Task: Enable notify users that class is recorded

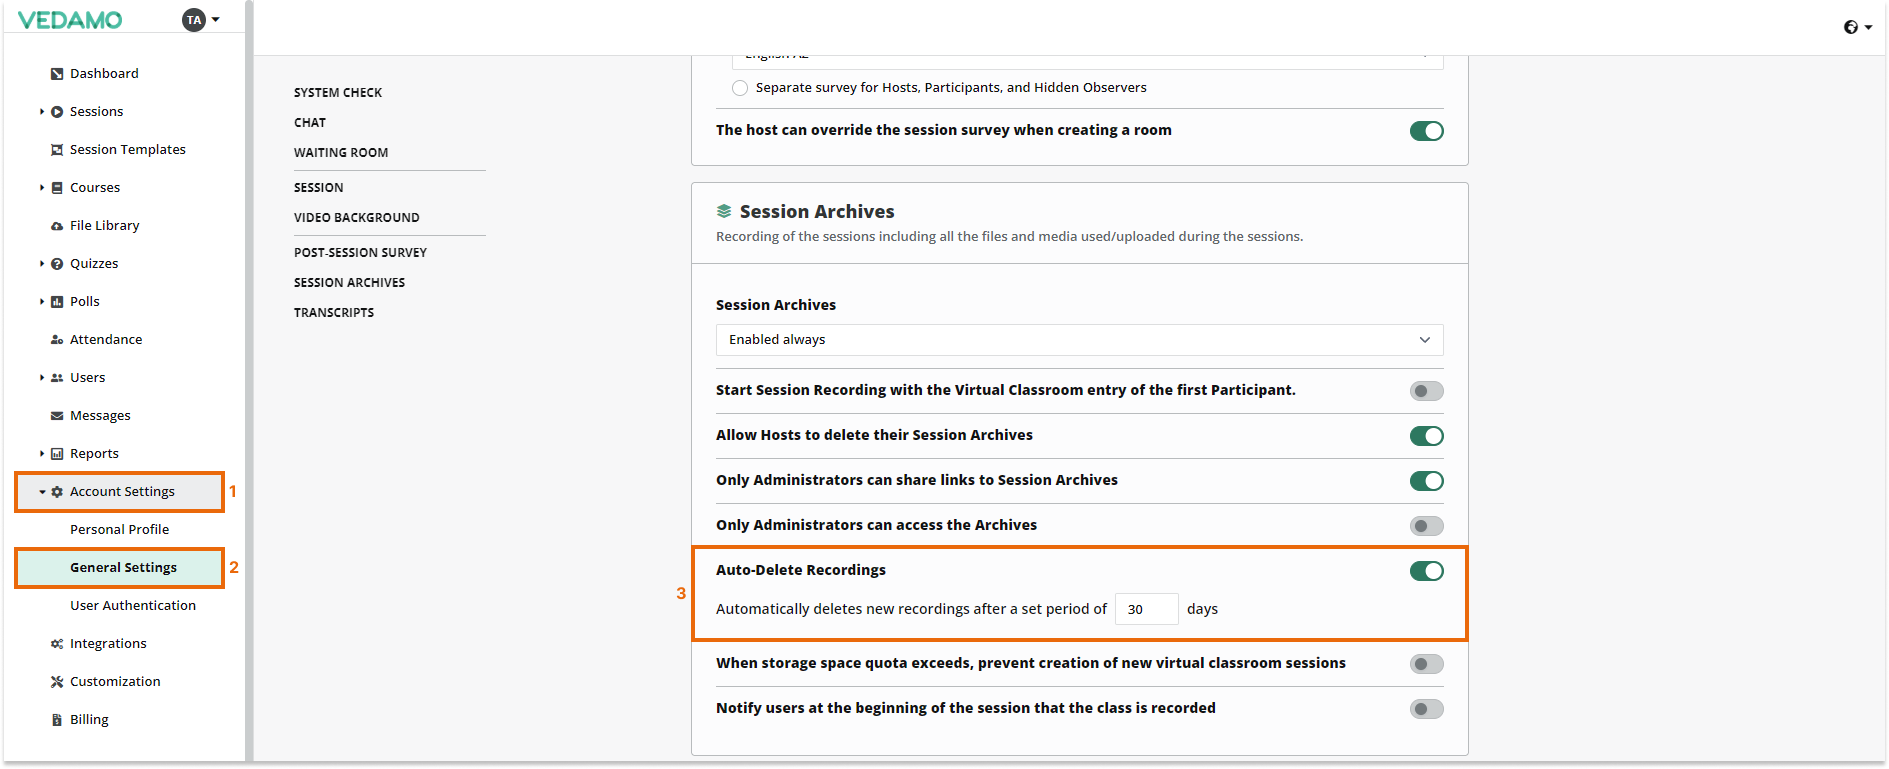Action: click(1426, 709)
